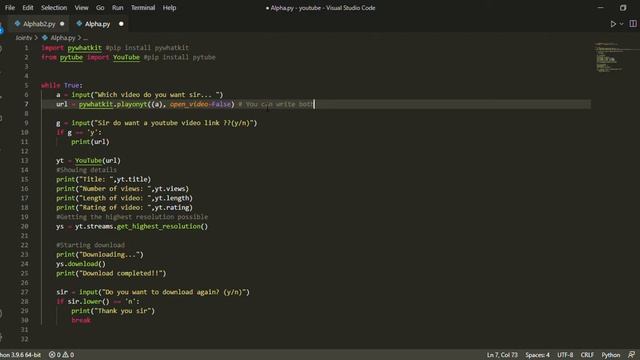Split the editor to the right
Screen dimensions: 640x360
coord(633,24)
